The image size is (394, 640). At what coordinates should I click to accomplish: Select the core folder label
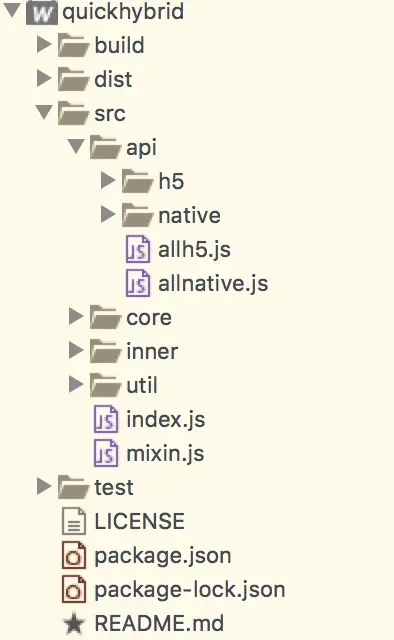[x=149, y=318]
